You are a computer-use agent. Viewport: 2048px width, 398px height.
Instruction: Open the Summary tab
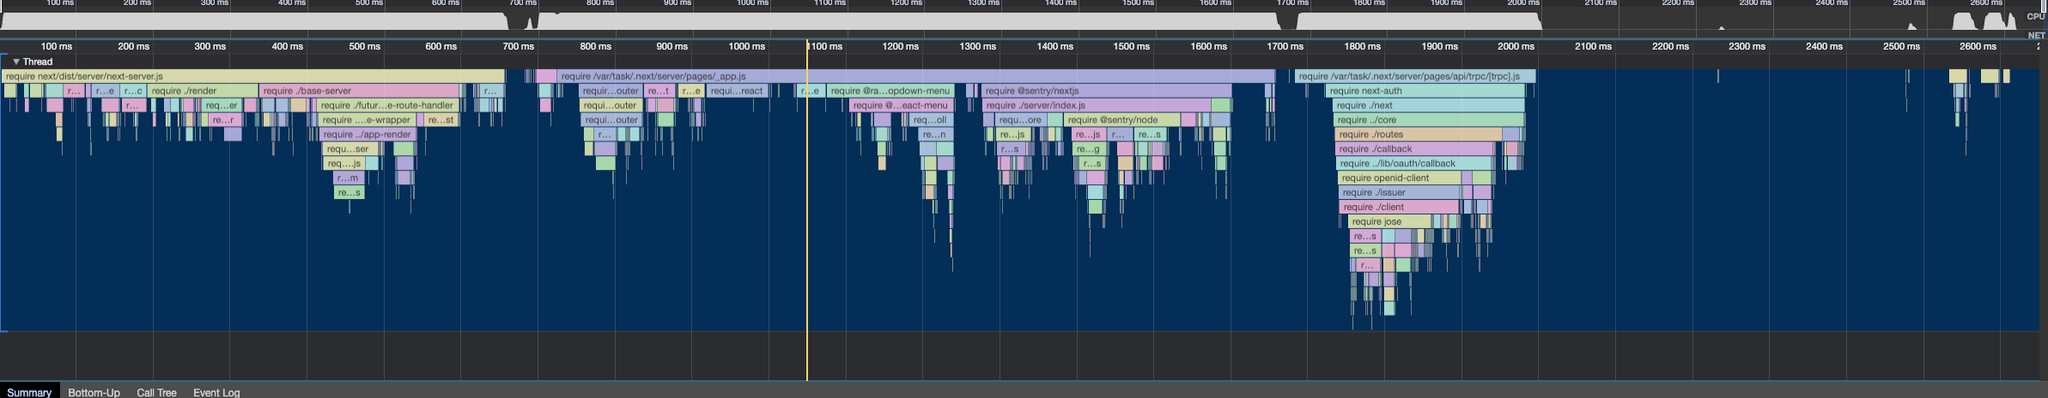point(29,392)
